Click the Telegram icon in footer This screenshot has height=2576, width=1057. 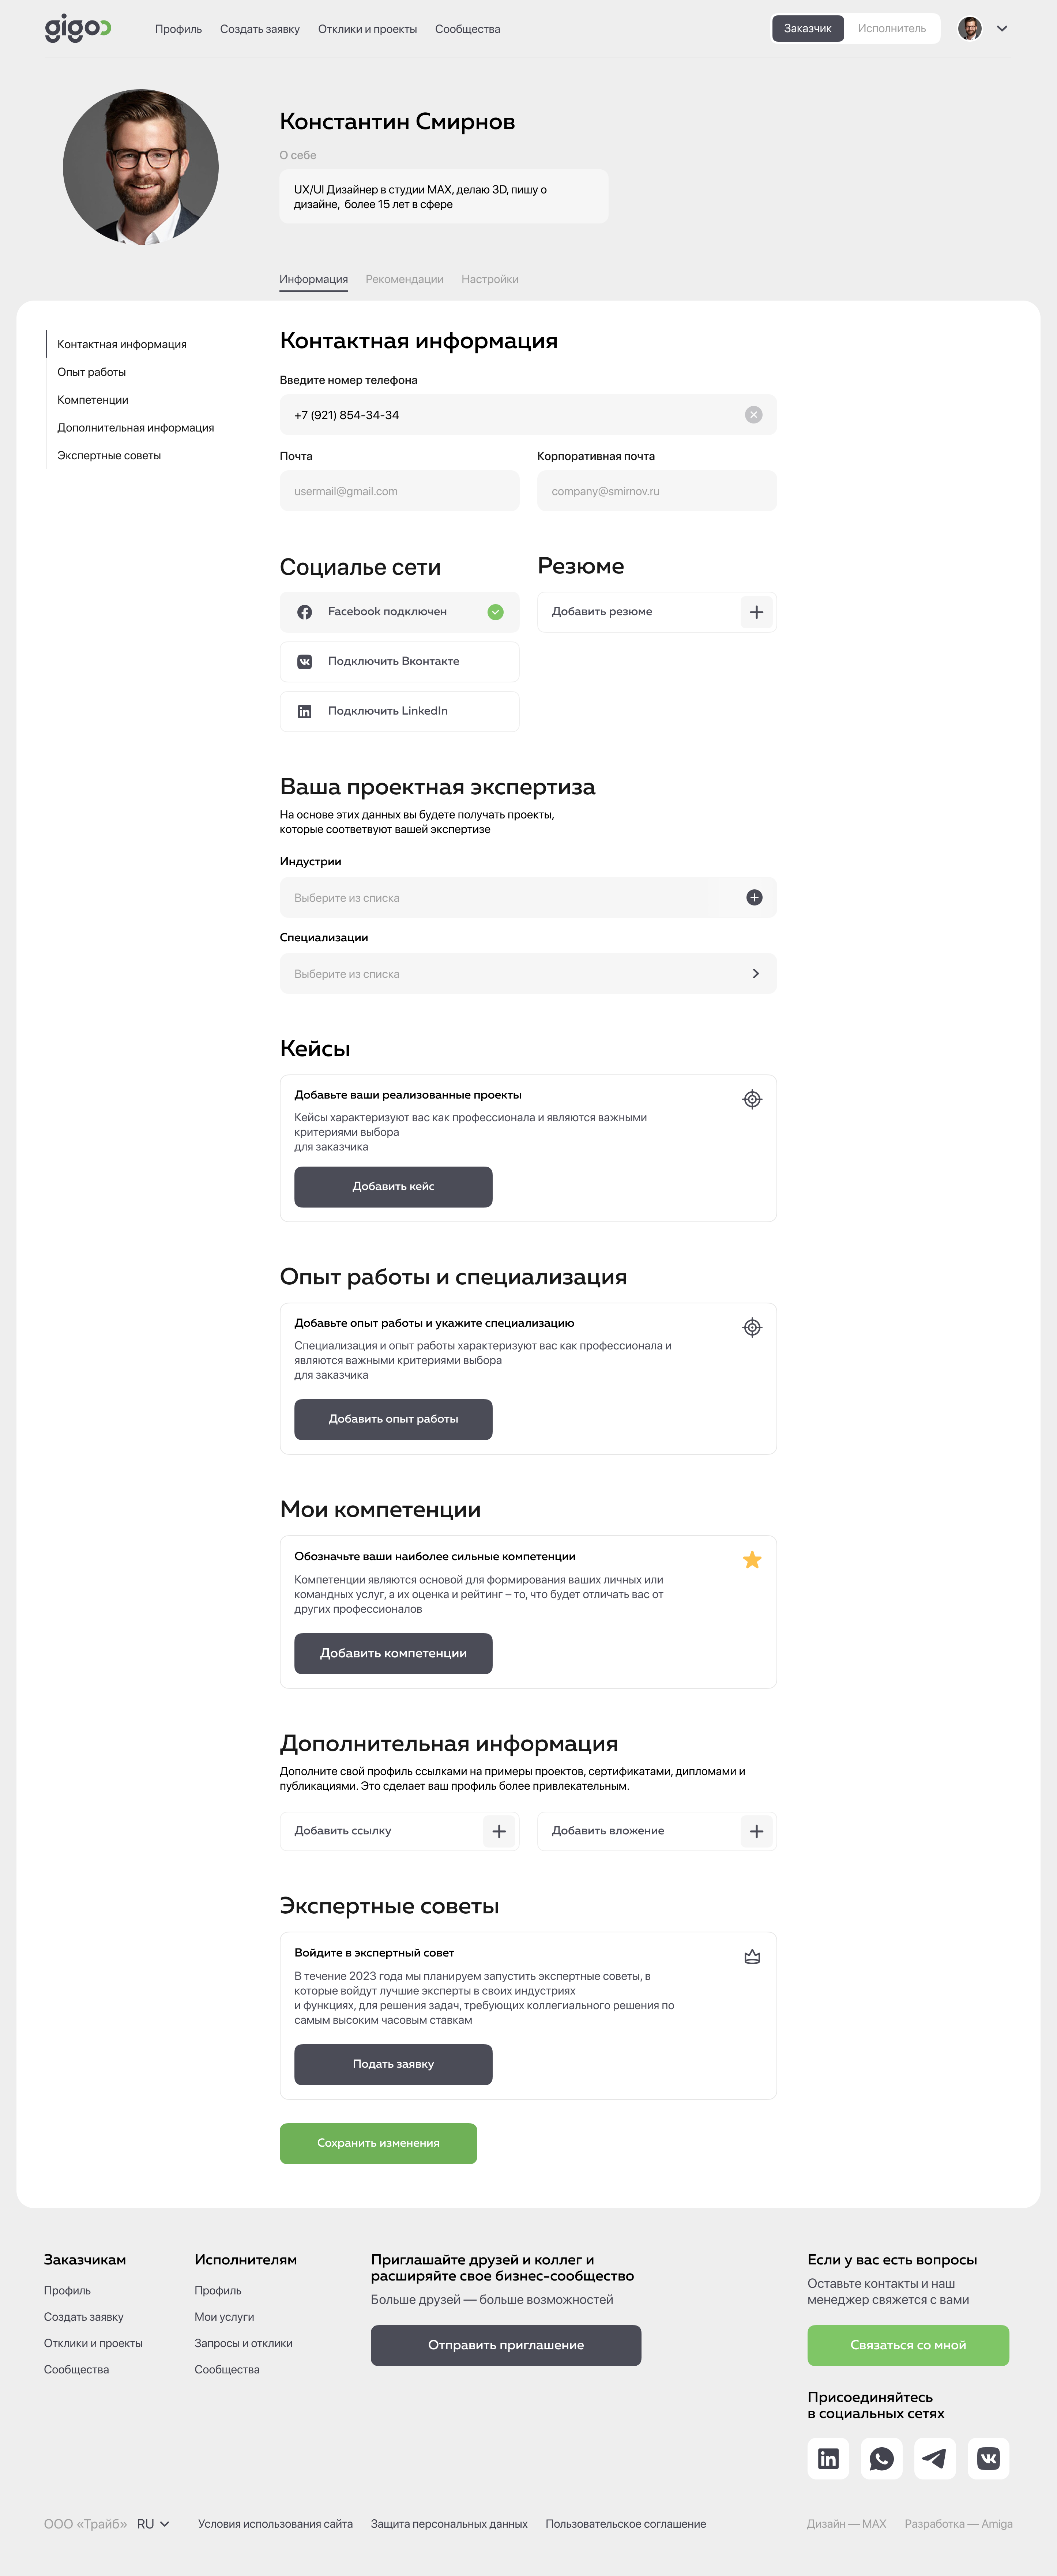point(935,2458)
